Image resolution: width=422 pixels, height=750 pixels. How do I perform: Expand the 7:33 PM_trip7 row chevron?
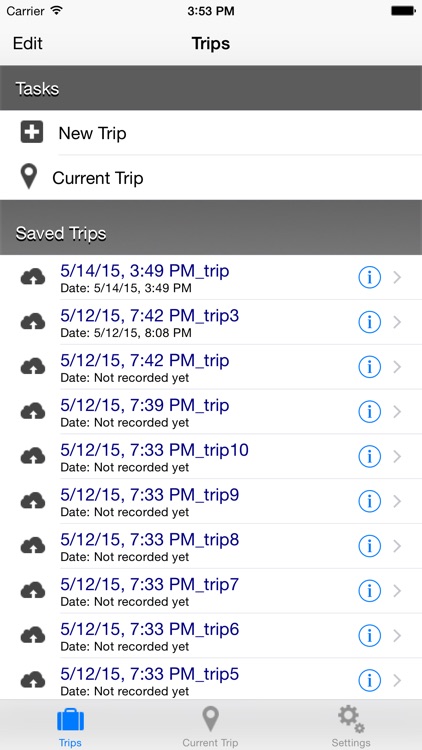tap(397, 591)
